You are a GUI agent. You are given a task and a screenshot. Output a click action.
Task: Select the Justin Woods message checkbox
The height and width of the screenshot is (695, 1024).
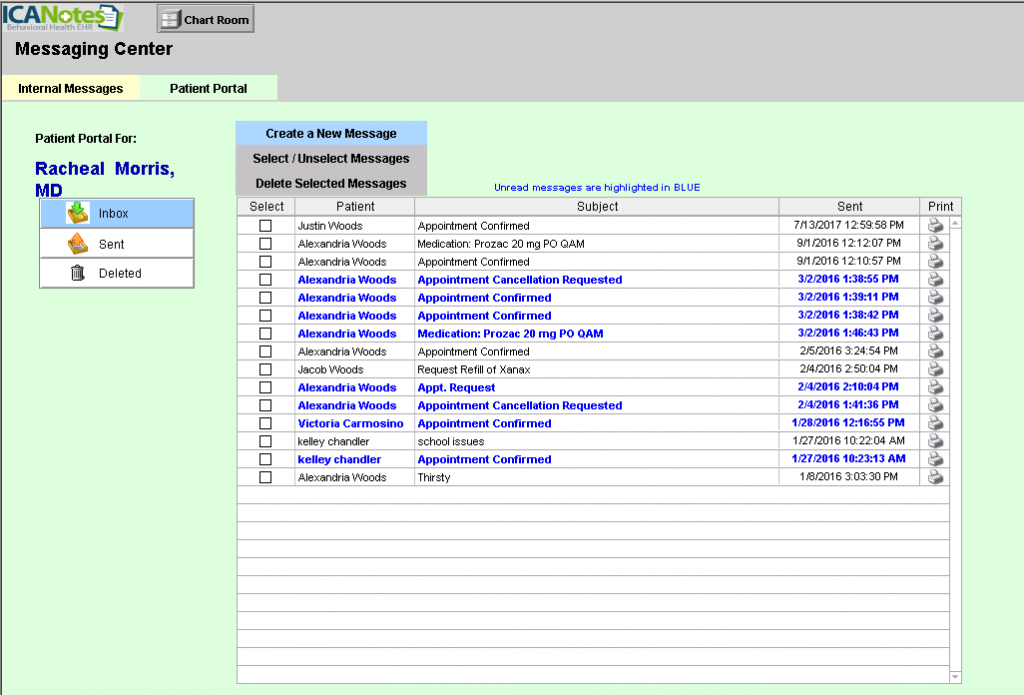(x=265, y=226)
